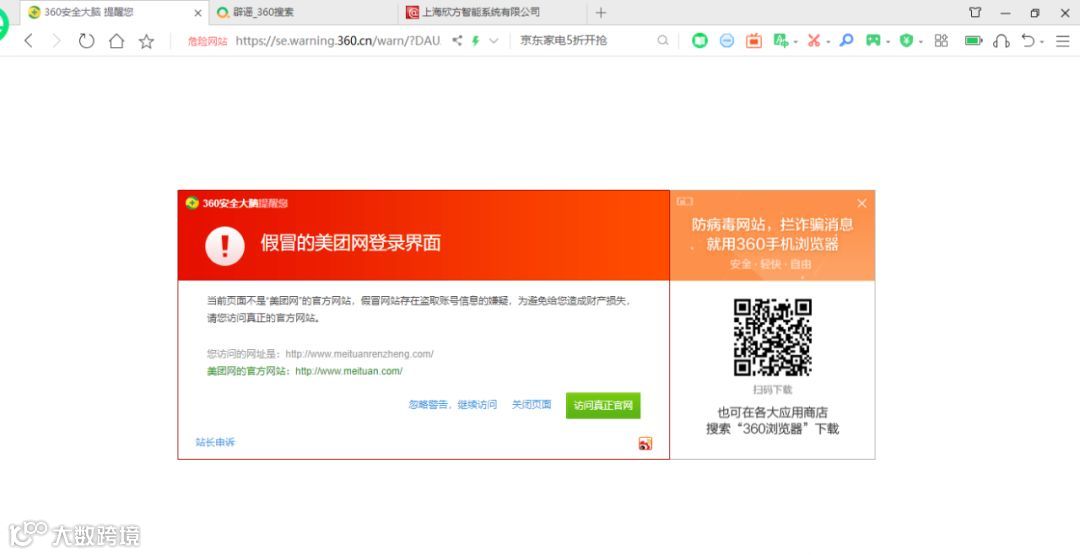The image size is (1080, 555).
Task: Click the search magnifier in search box
Action: point(663,41)
